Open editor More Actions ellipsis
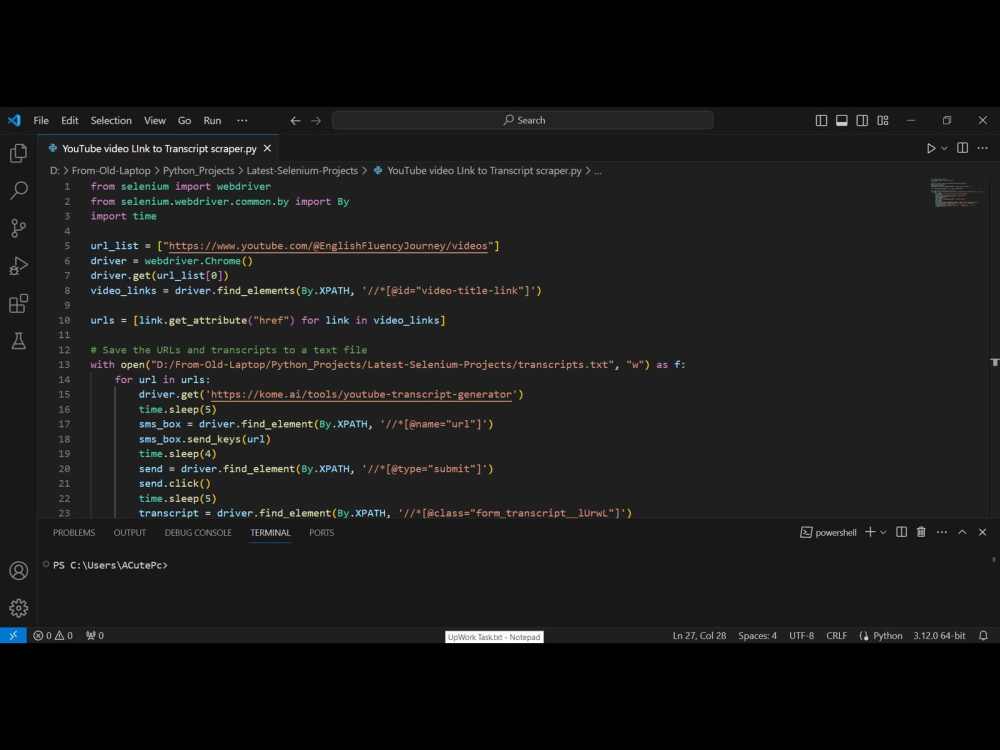The image size is (1000, 750). point(983,148)
